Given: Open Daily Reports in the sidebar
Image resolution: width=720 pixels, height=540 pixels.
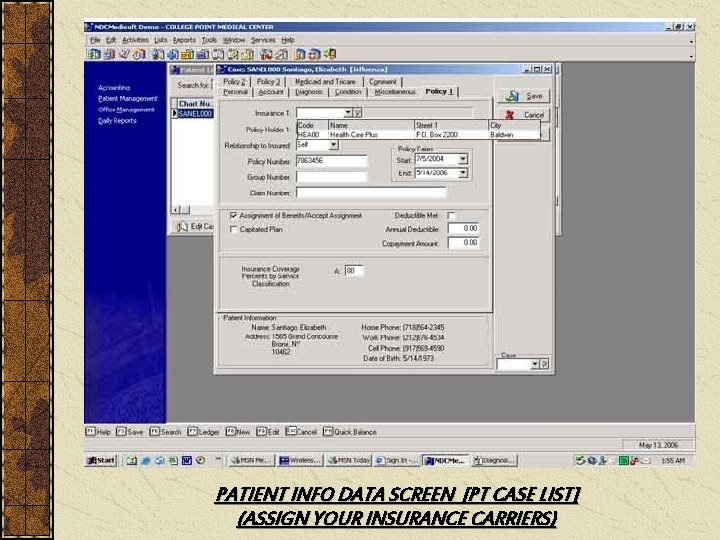Looking at the screenshot, I should point(117,121).
